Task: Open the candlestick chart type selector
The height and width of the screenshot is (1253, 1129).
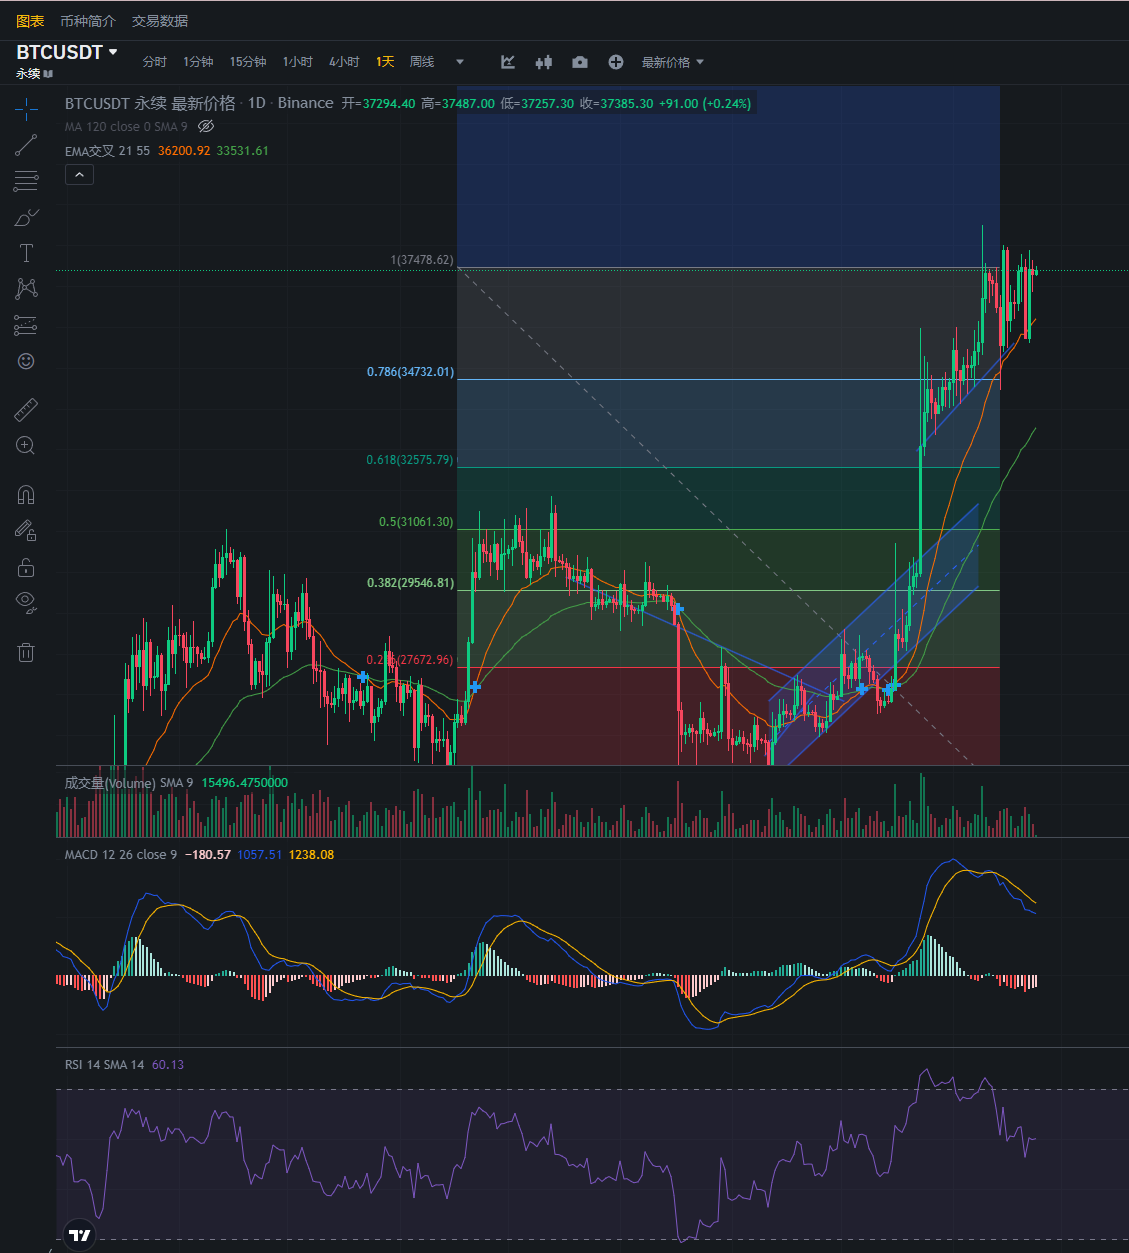Action: coord(543,62)
